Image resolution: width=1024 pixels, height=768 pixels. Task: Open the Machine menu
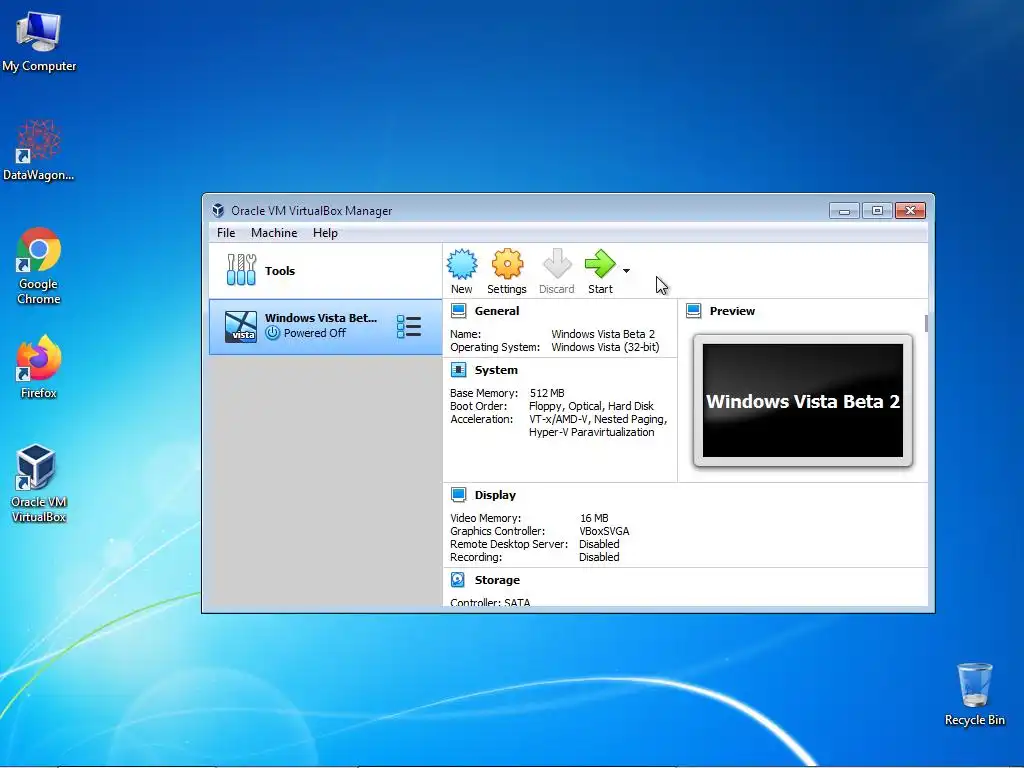pos(274,233)
